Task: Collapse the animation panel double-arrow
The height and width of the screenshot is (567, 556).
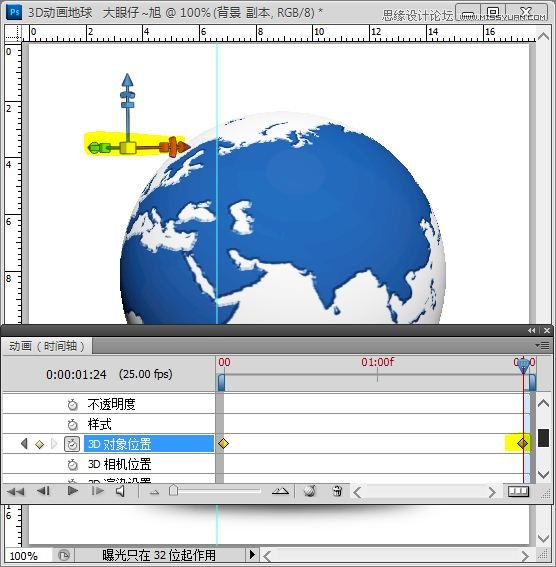Action: 531,330
